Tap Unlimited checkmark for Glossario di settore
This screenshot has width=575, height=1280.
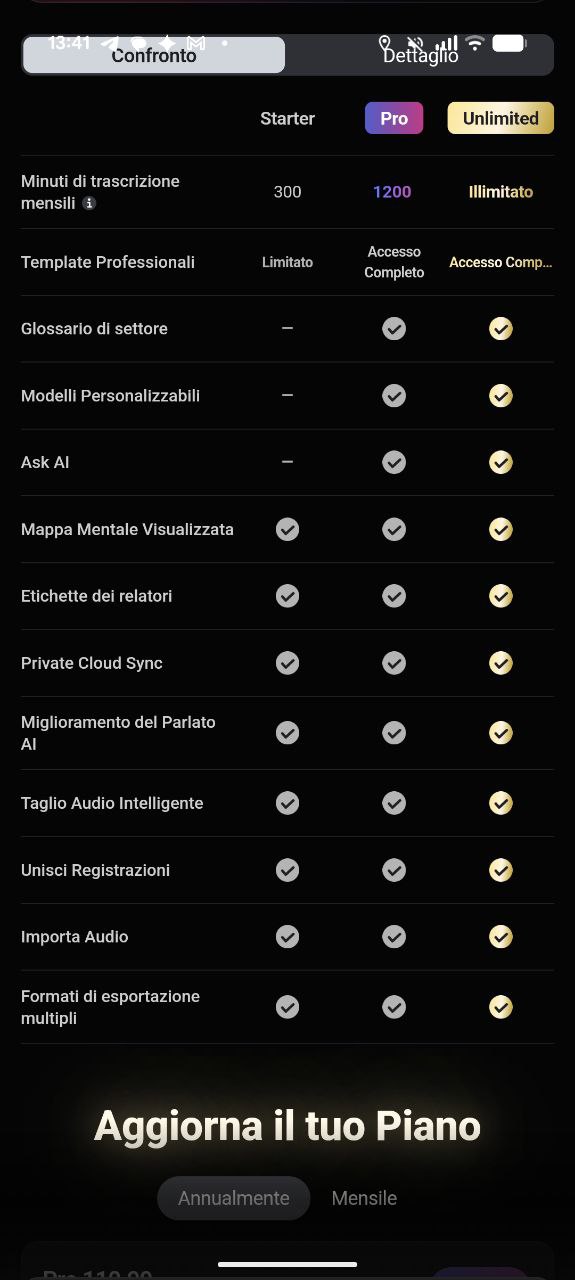point(501,329)
